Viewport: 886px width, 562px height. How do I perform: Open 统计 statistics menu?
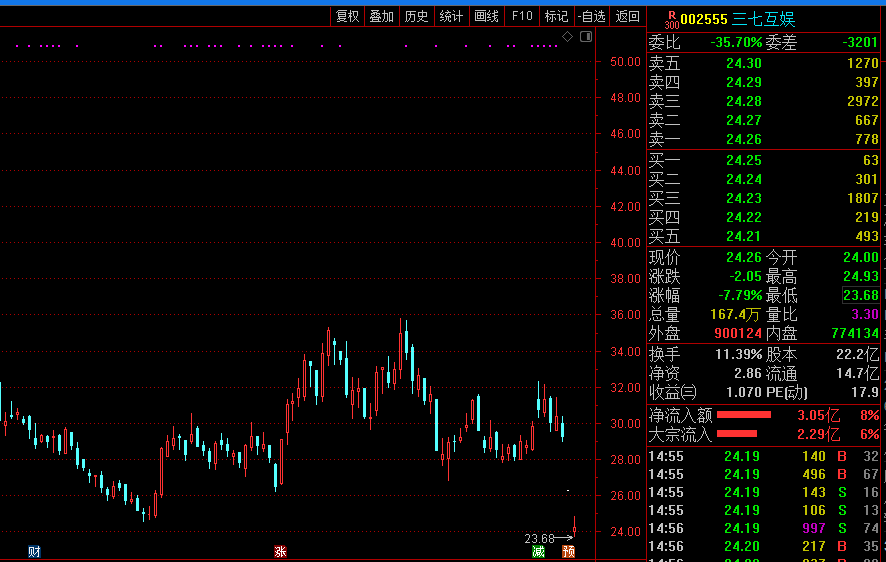click(451, 16)
